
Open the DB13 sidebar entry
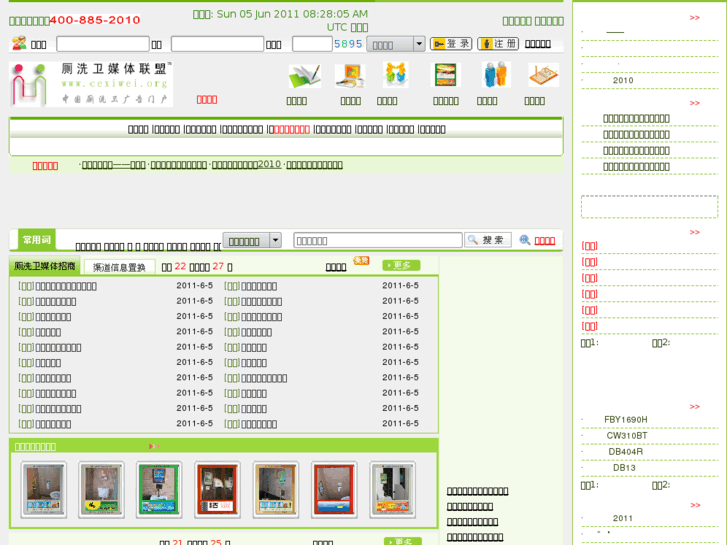click(x=624, y=468)
